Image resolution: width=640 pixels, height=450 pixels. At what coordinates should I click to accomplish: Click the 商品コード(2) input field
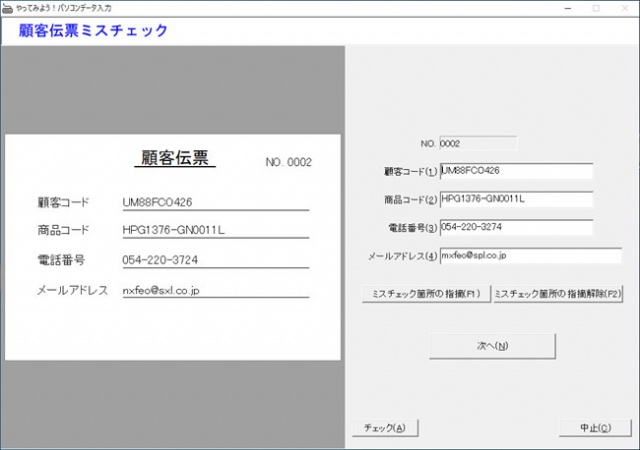516,199
